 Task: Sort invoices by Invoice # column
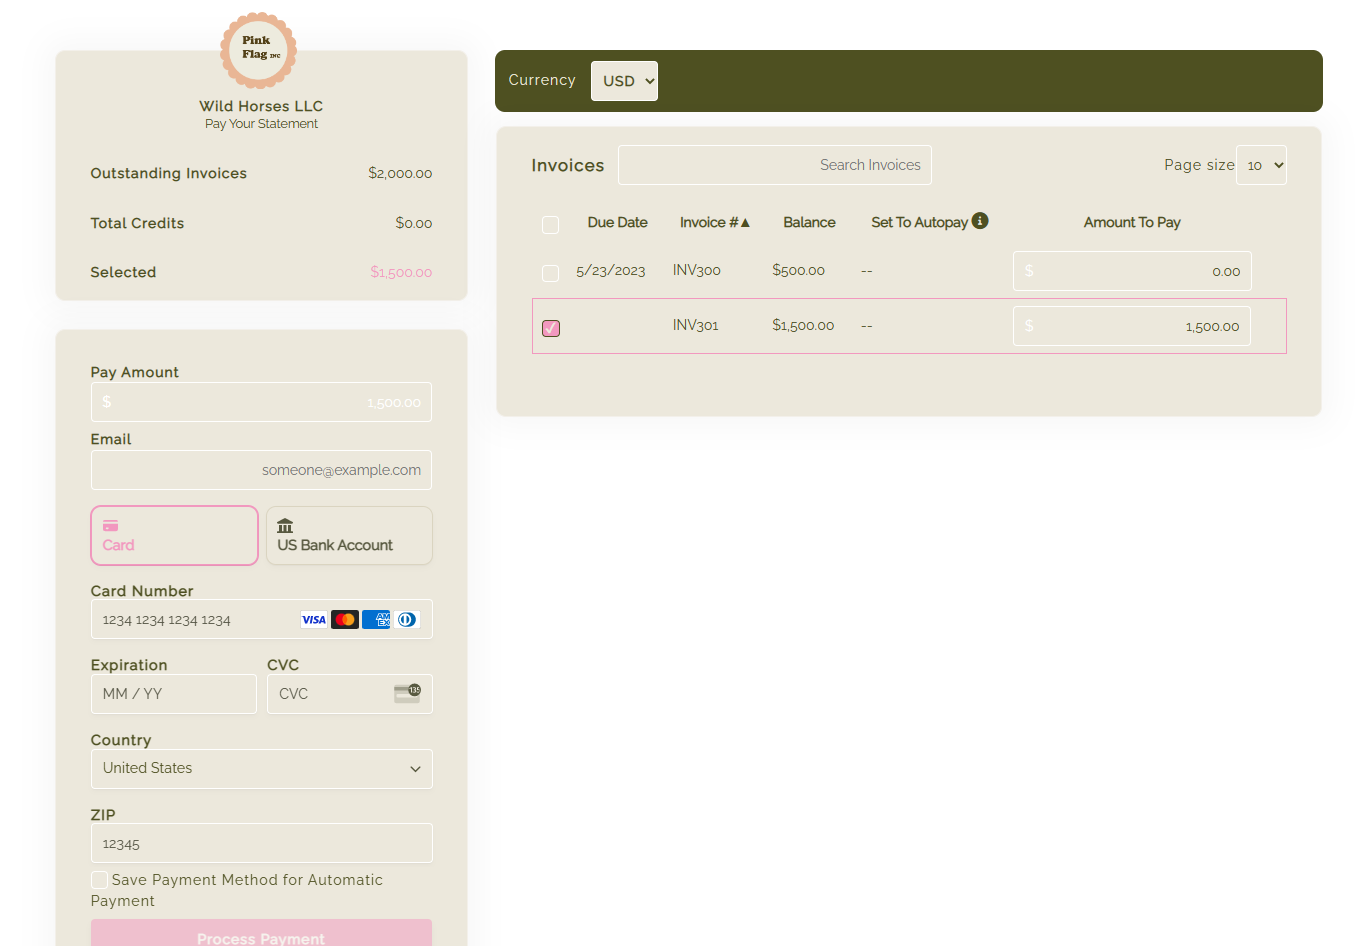(x=714, y=222)
